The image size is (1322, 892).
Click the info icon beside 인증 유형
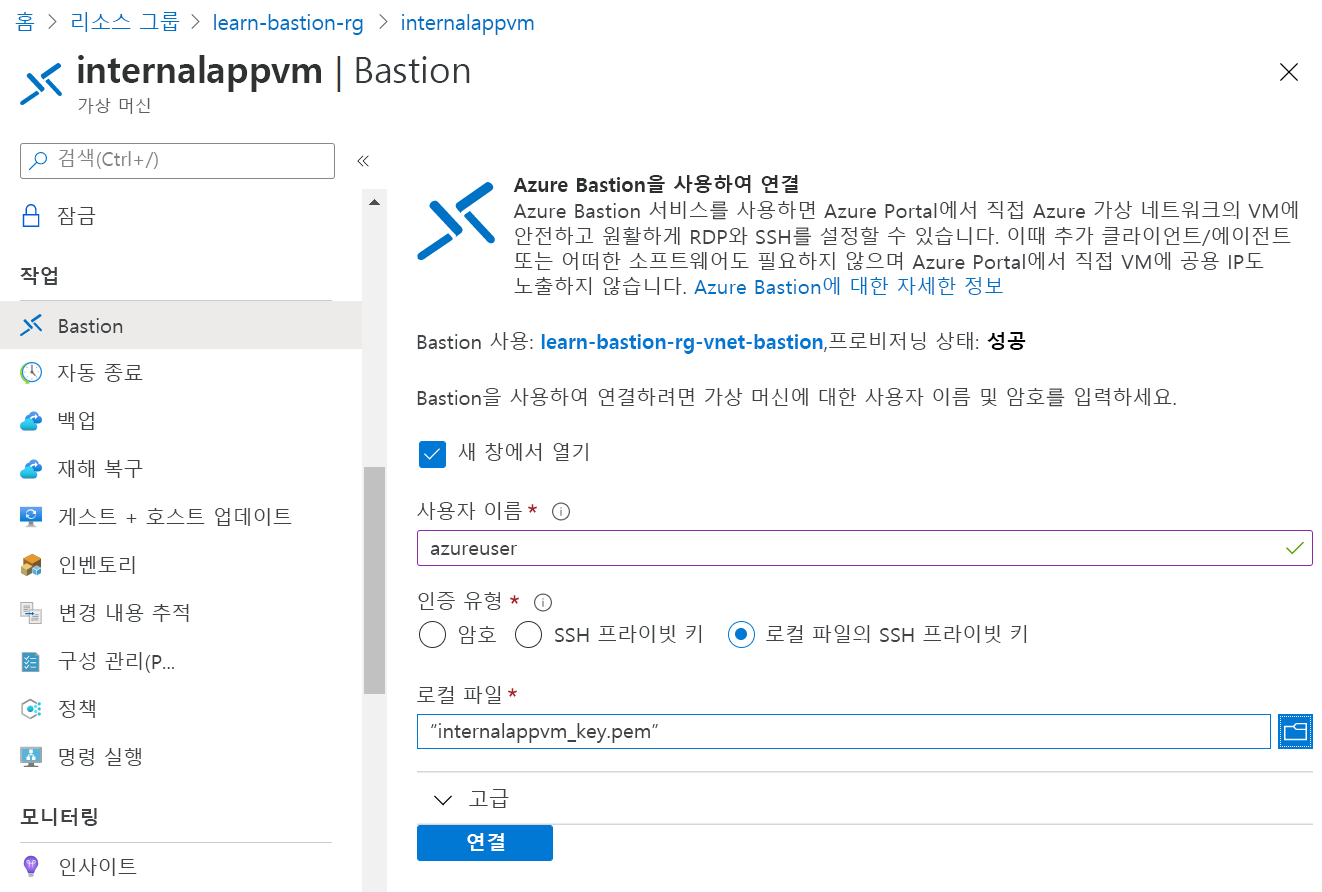pyautogui.click(x=543, y=602)
